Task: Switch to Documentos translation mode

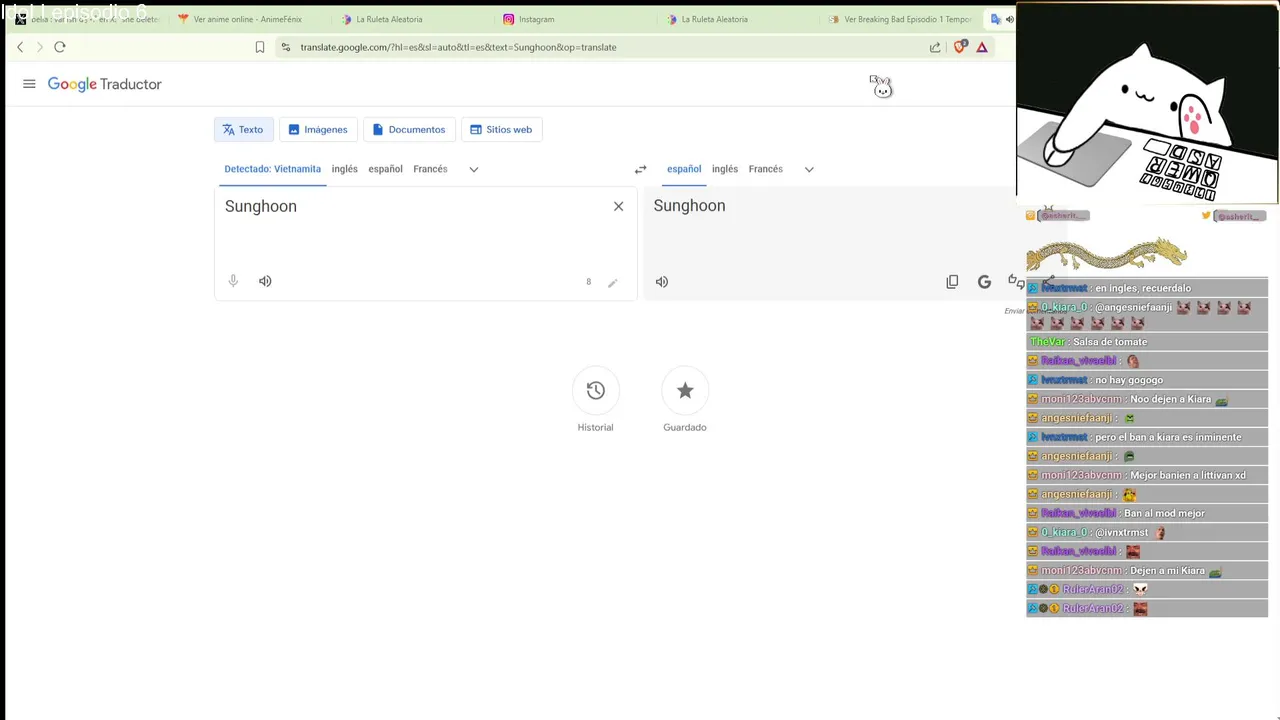Action: click(409, 129)
